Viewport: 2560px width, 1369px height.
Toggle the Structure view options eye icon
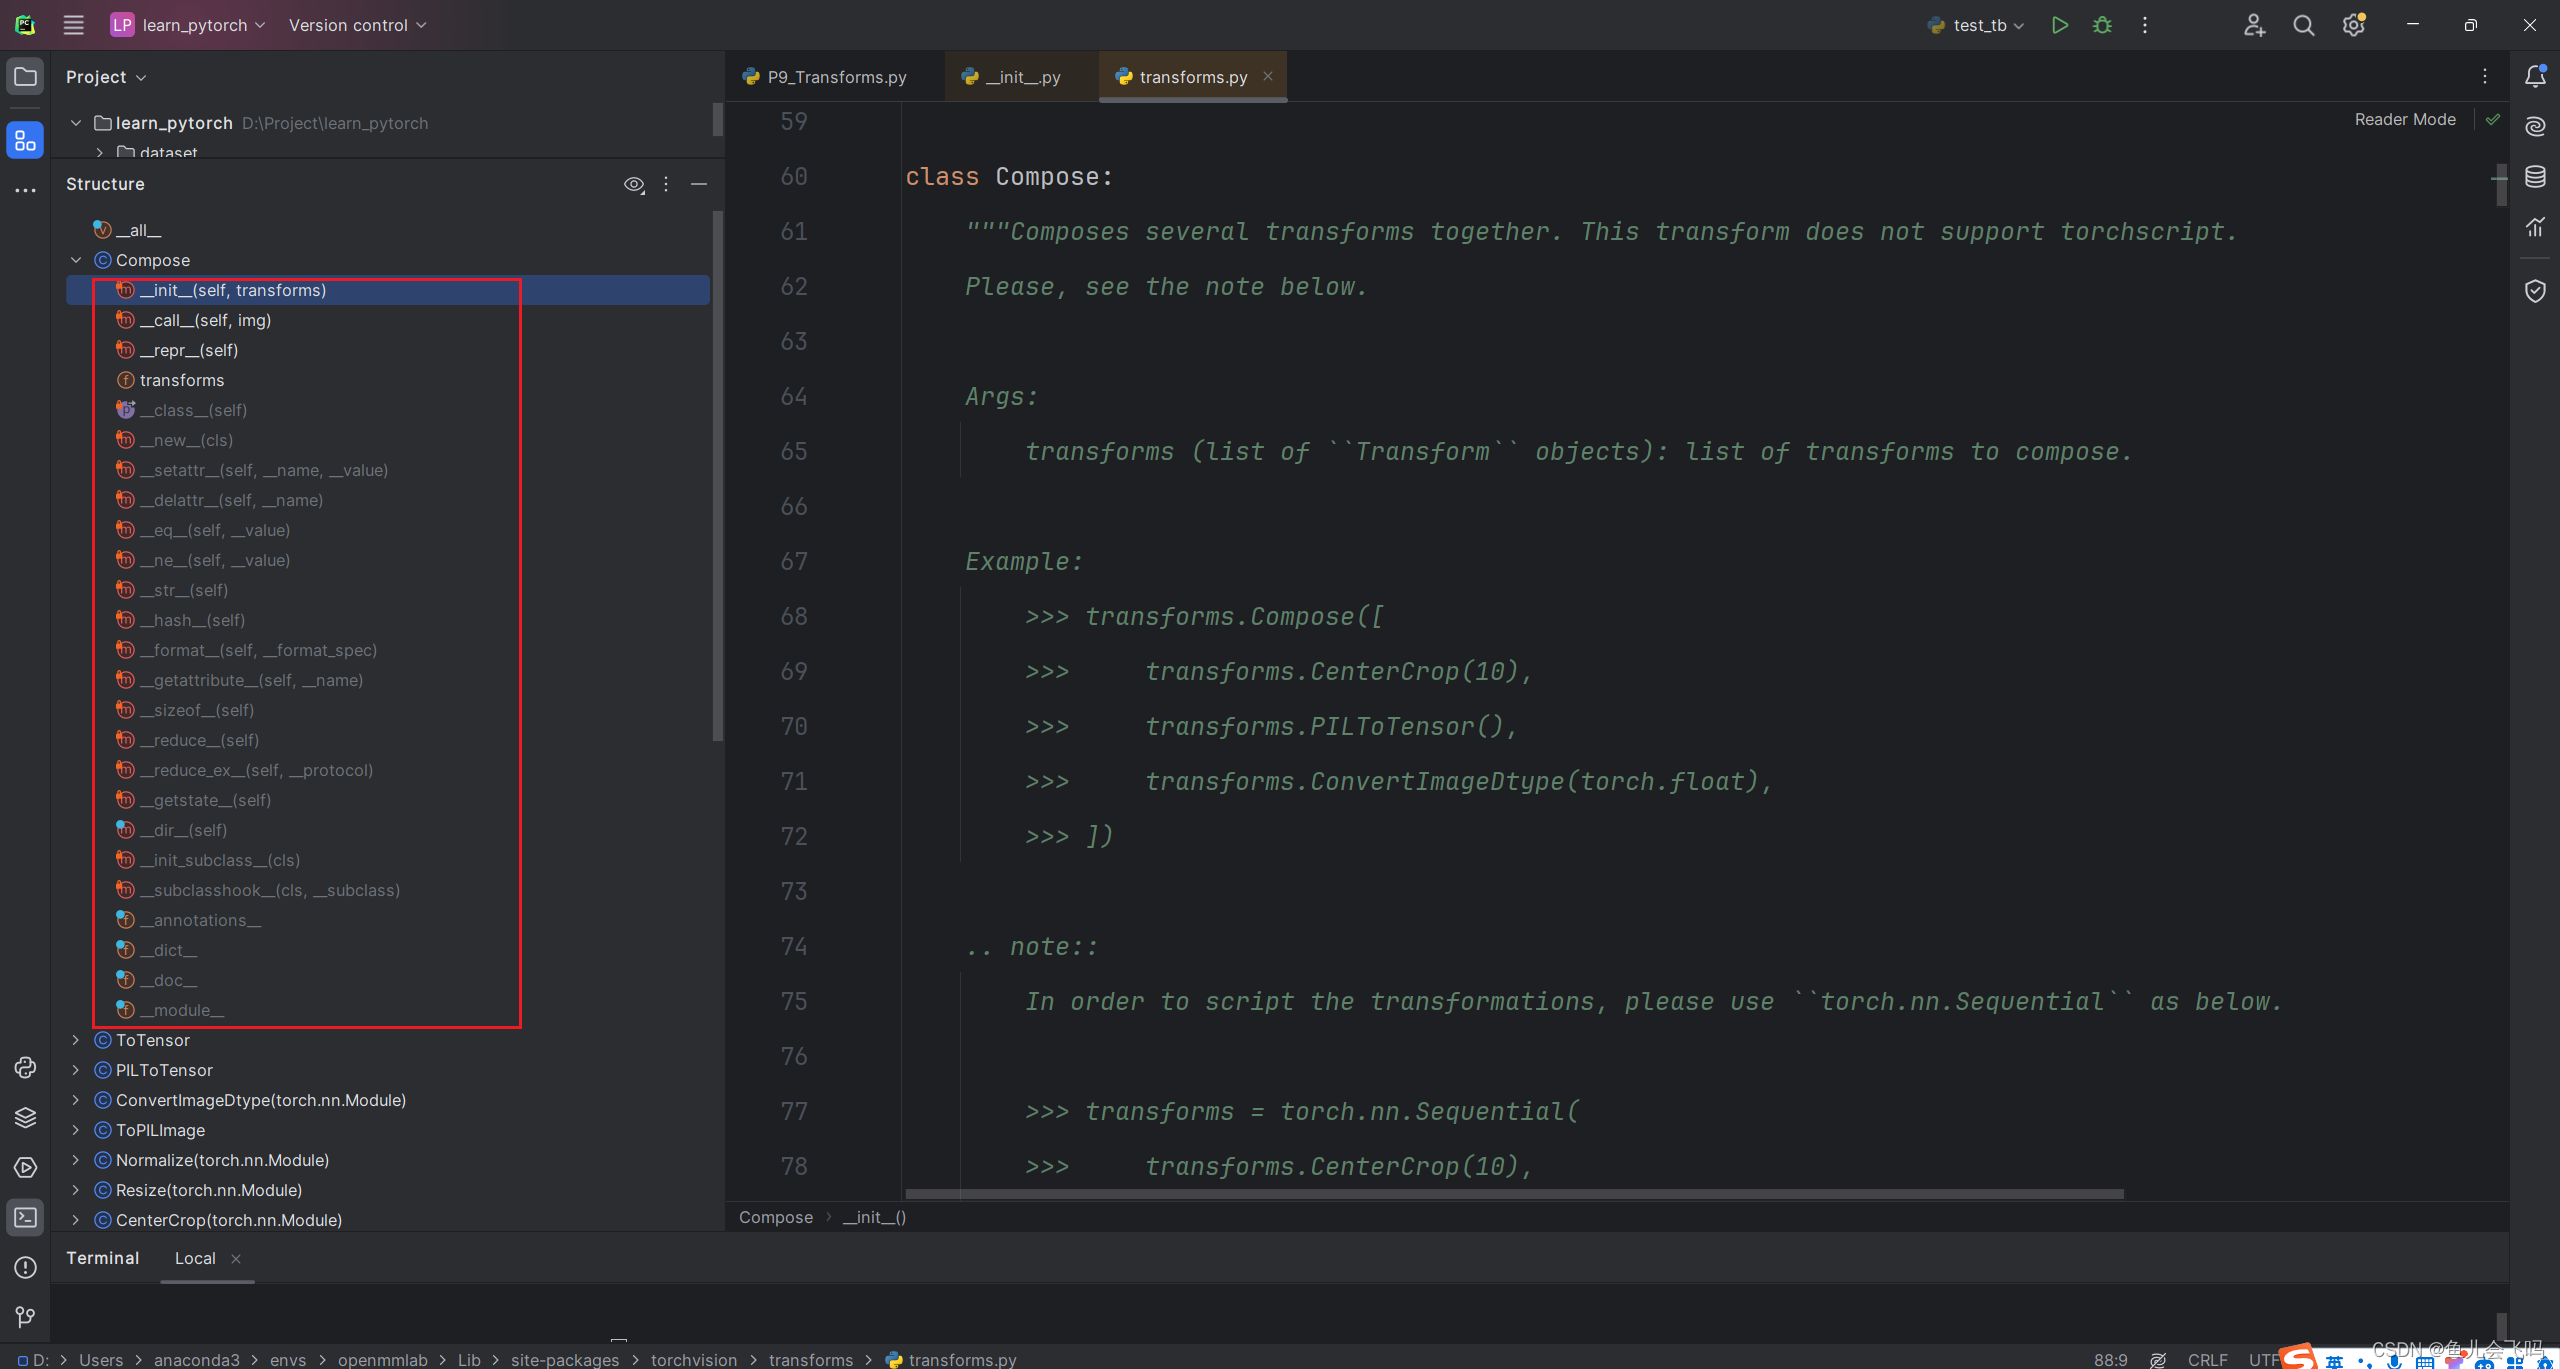point(633,184)
